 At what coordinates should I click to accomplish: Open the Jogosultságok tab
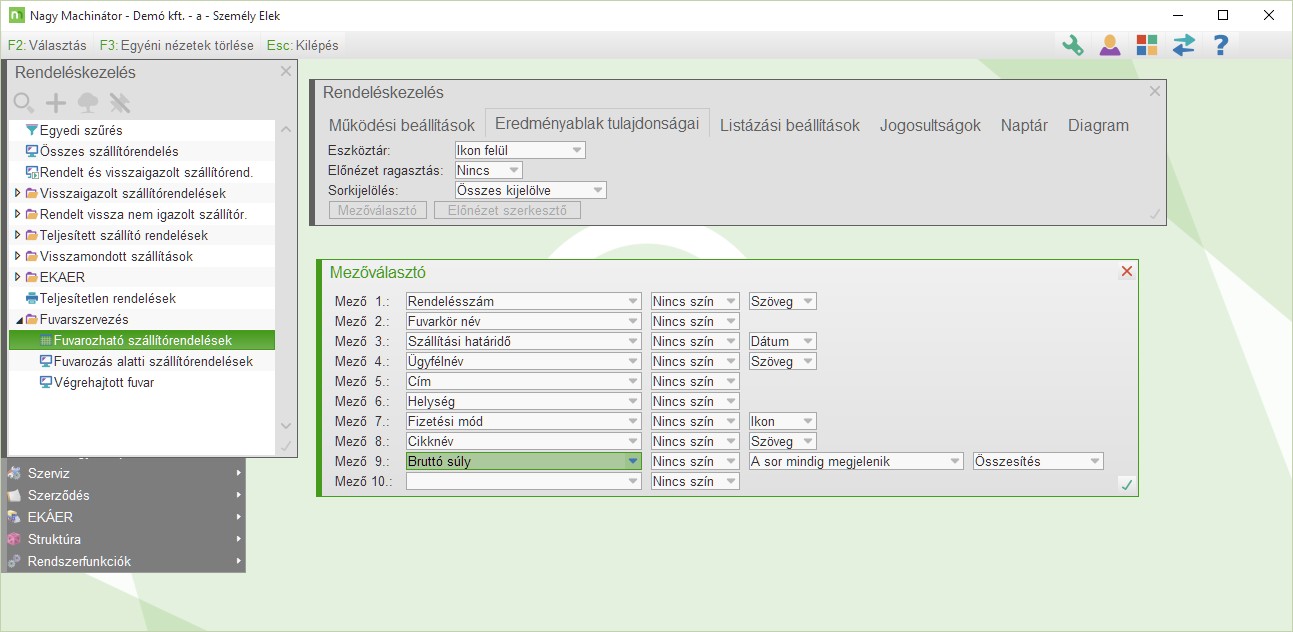pyautogui.click(x=930, y=125)
